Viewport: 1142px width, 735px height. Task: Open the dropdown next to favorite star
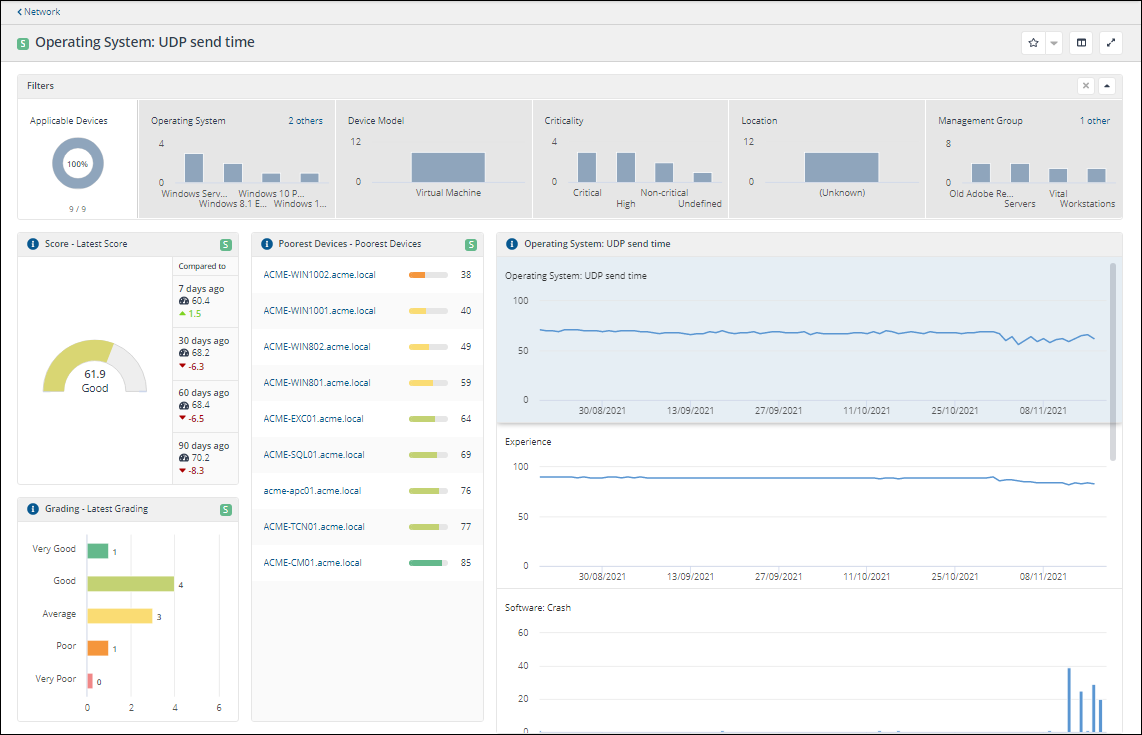[x=1054, y=43]
